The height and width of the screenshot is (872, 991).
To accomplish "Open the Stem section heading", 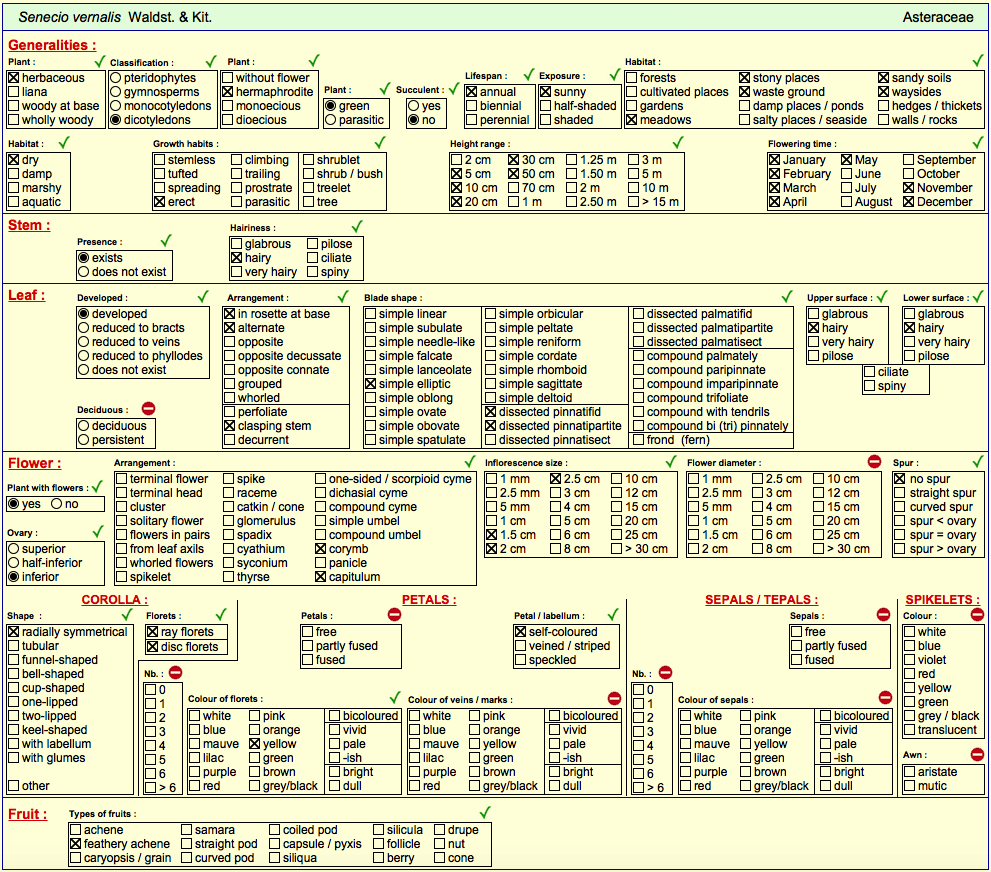I will [x=29, y=225].
